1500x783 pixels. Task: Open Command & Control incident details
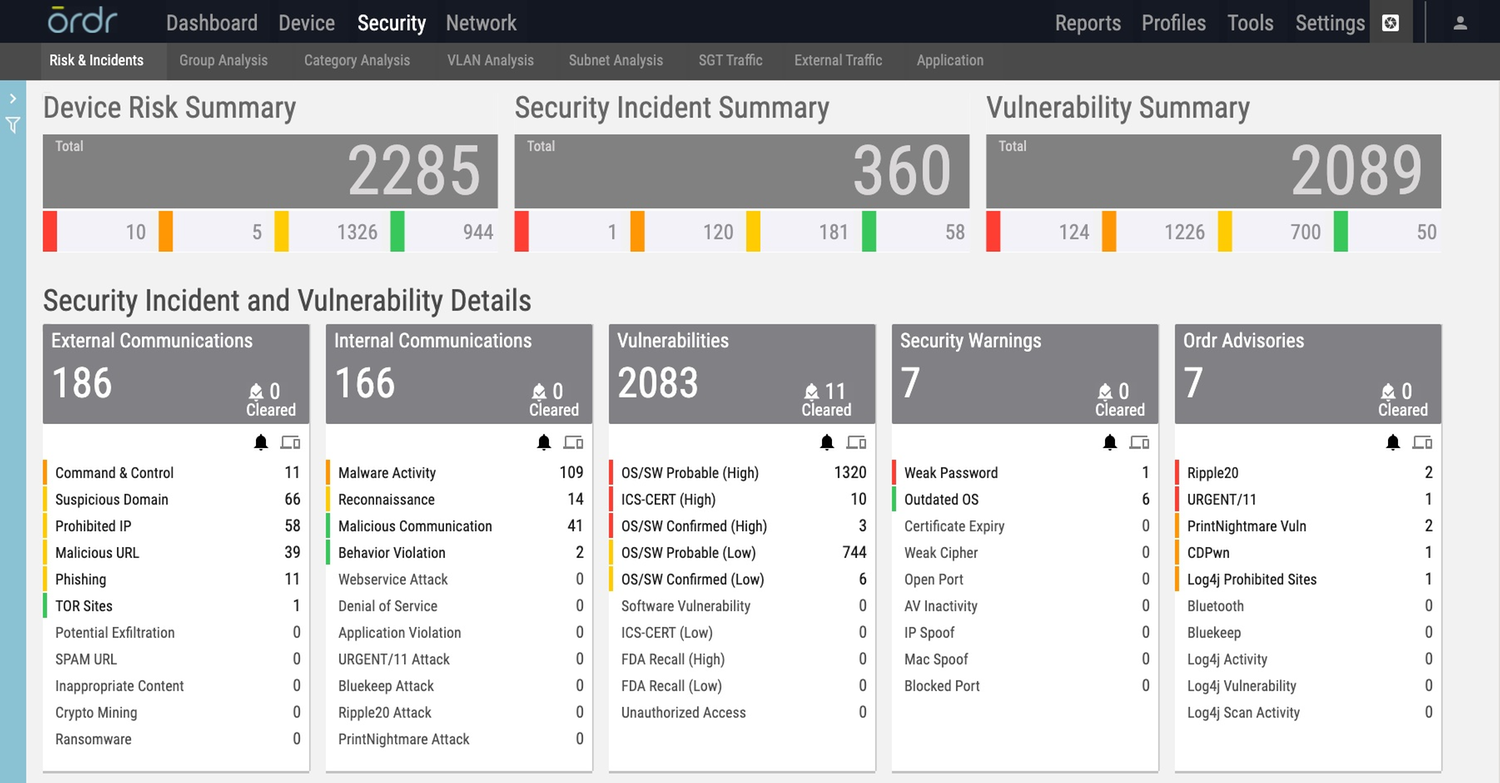click(x=113, y=472)
